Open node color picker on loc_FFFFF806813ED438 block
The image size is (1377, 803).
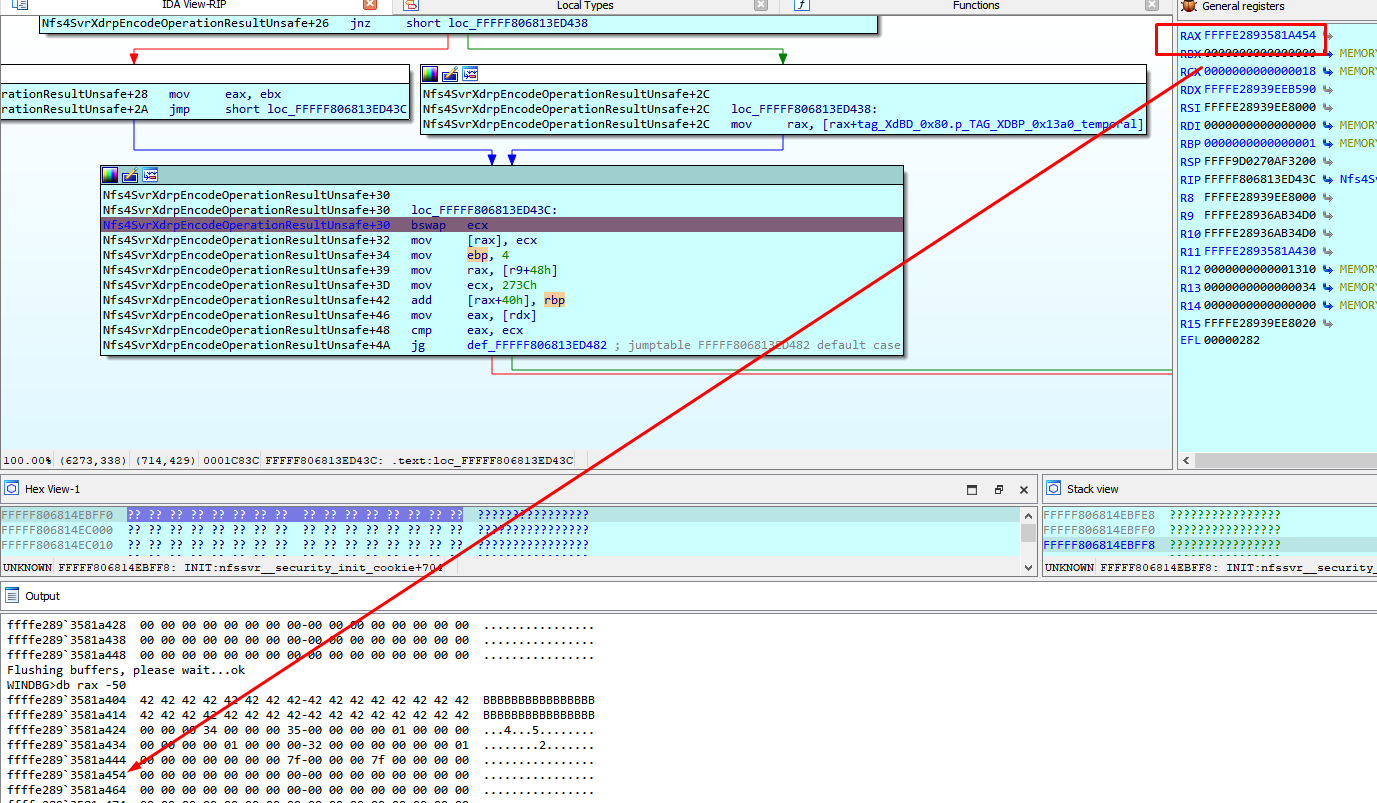[x=430, y=74]
